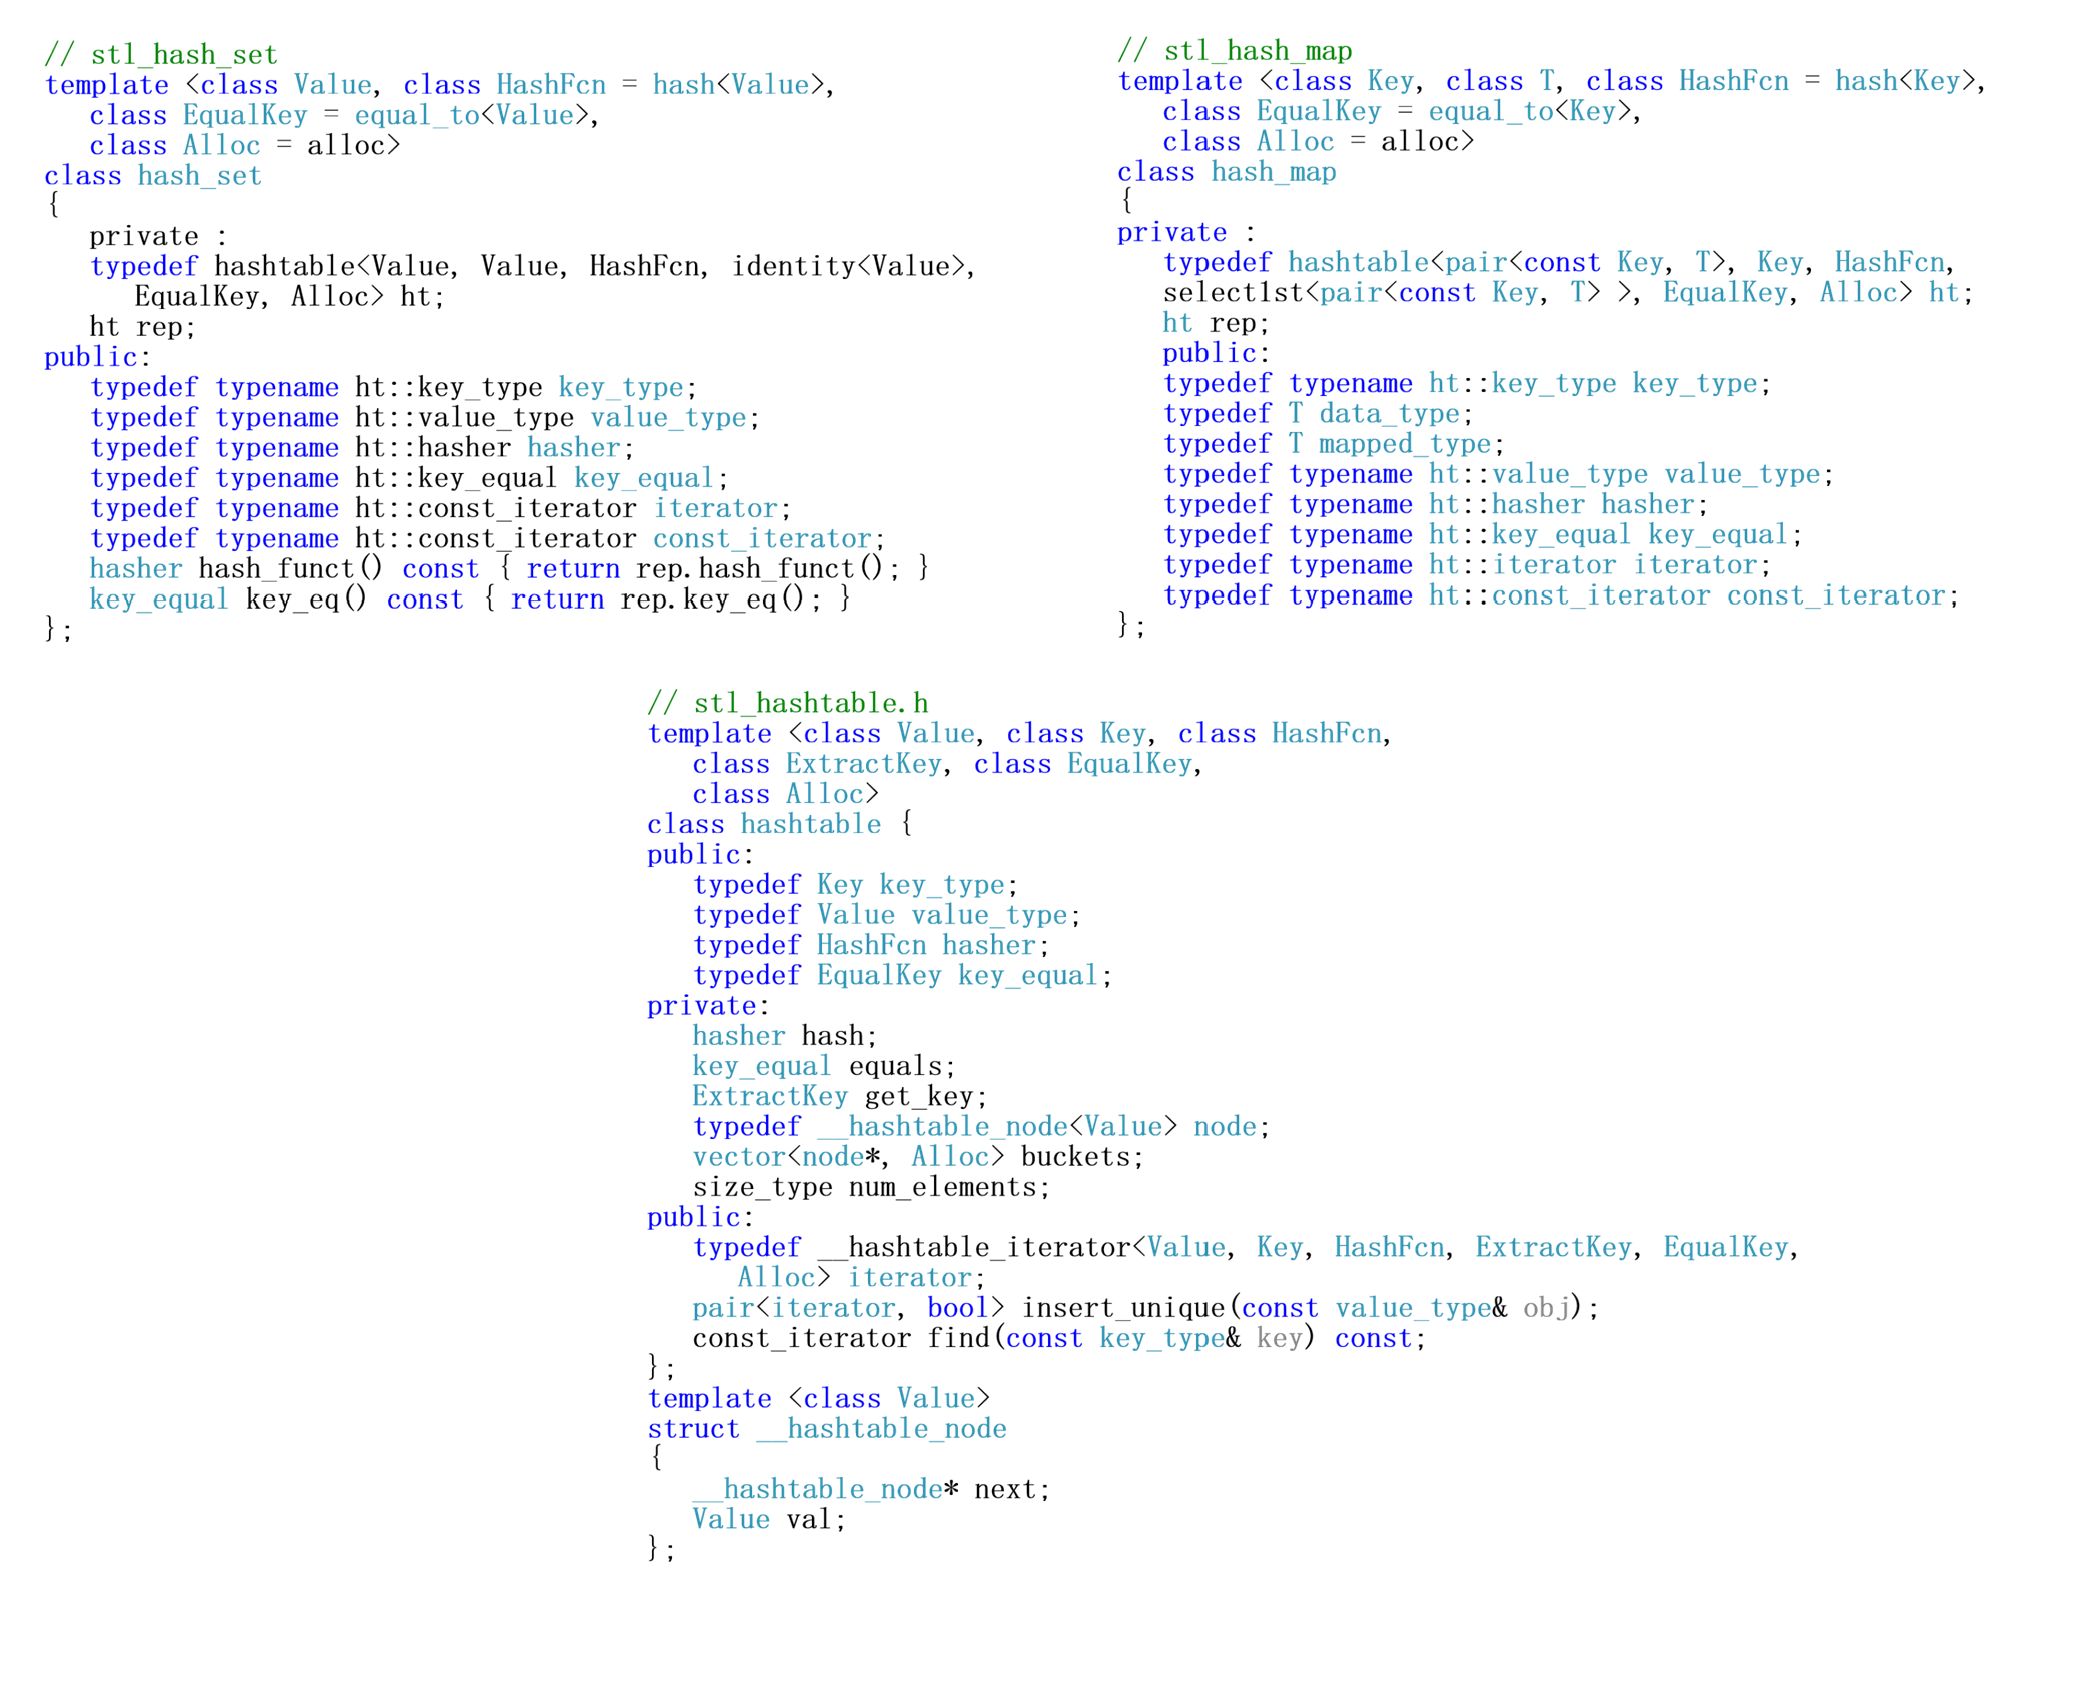Click mapped_type typedef in hash_map
This screenshot has width=2081, height=1708.
[x=1403, y=443]
